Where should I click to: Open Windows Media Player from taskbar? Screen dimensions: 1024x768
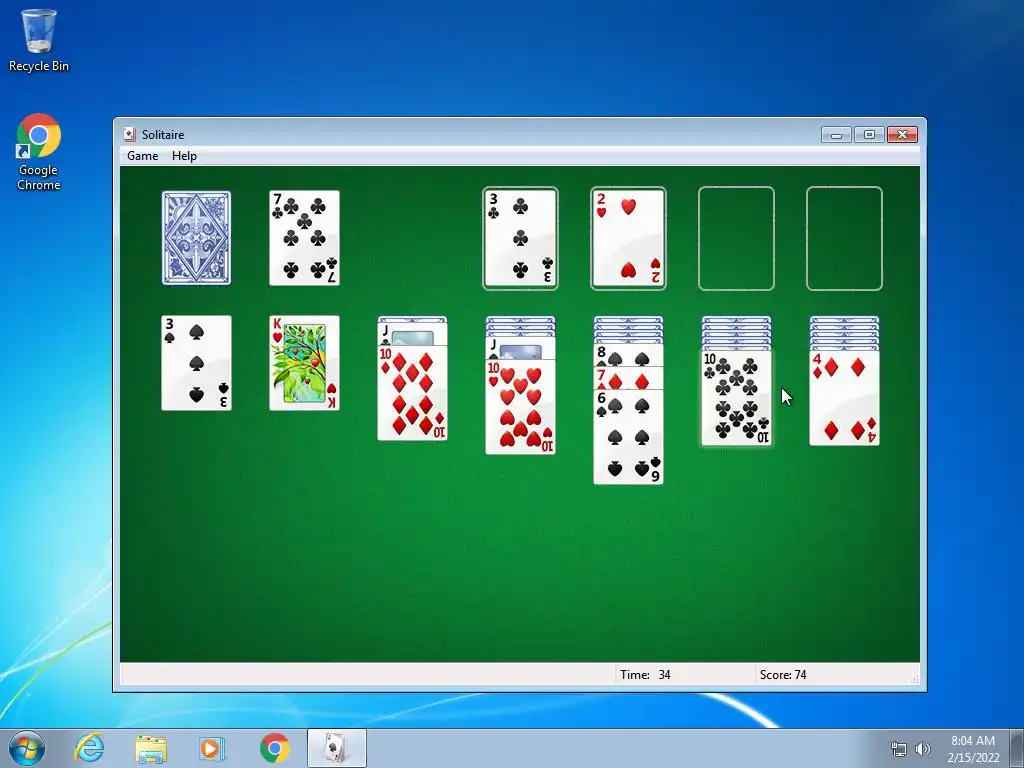212,748
